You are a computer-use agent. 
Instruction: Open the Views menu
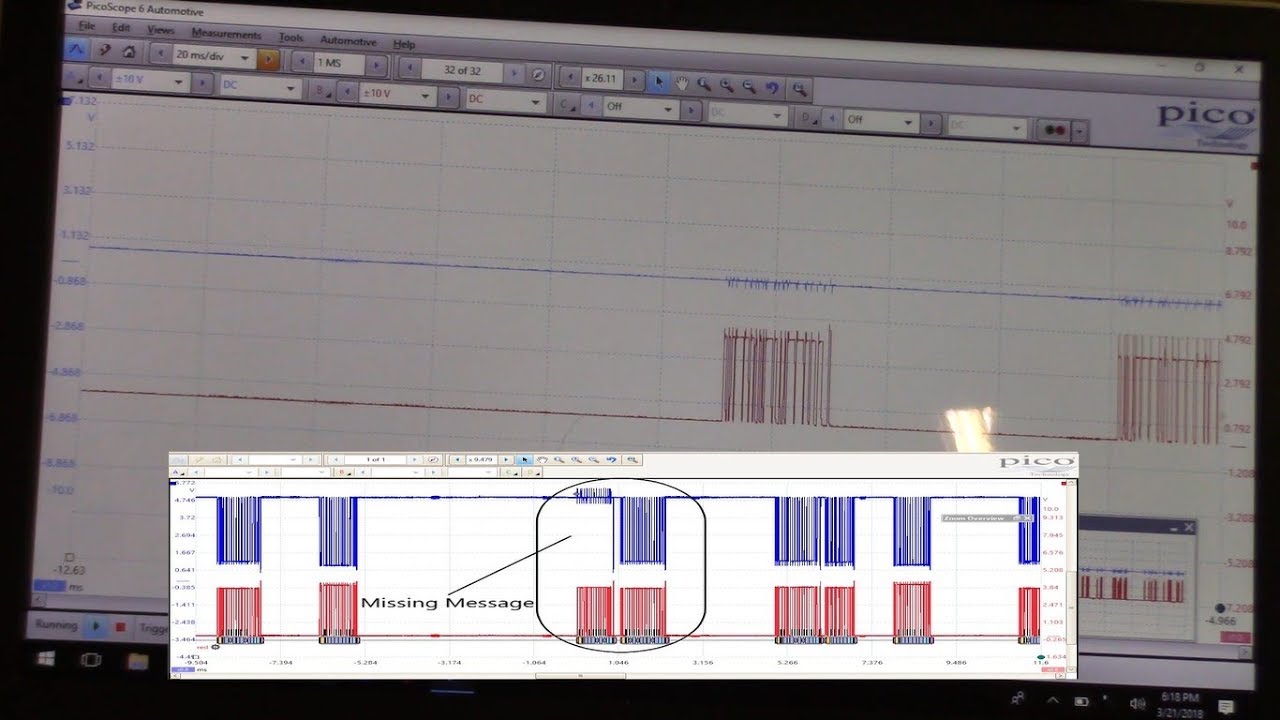click(x=161, y=30)
